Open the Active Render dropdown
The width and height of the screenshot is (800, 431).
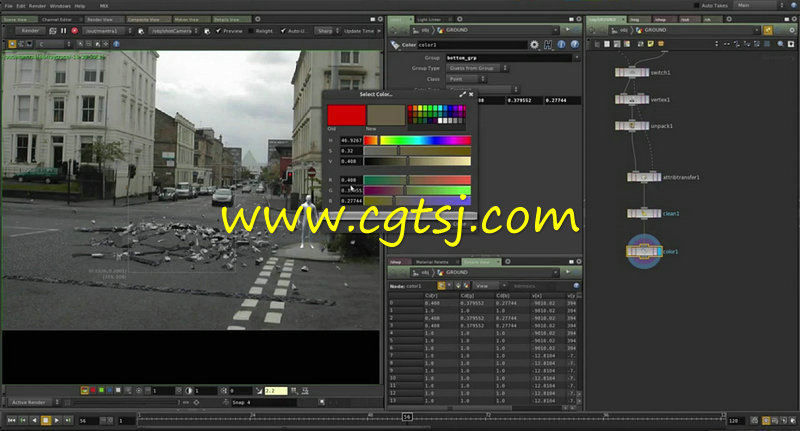pos(34,402)
